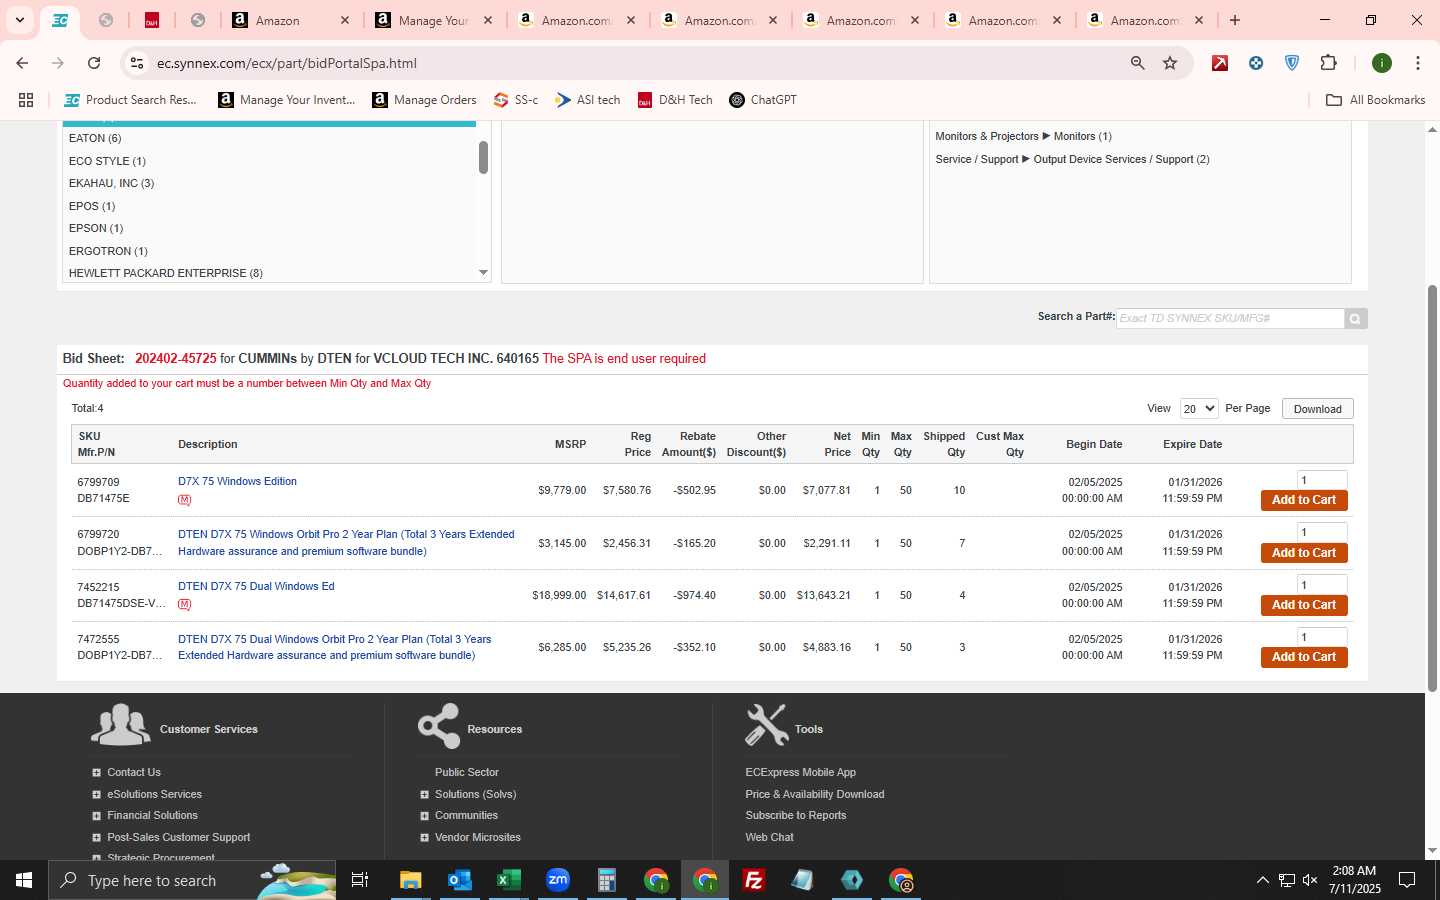Select EATON (6) in vendor list
Screen dimensions: 1440x900
pyautogui.click(x=95, y=138)
